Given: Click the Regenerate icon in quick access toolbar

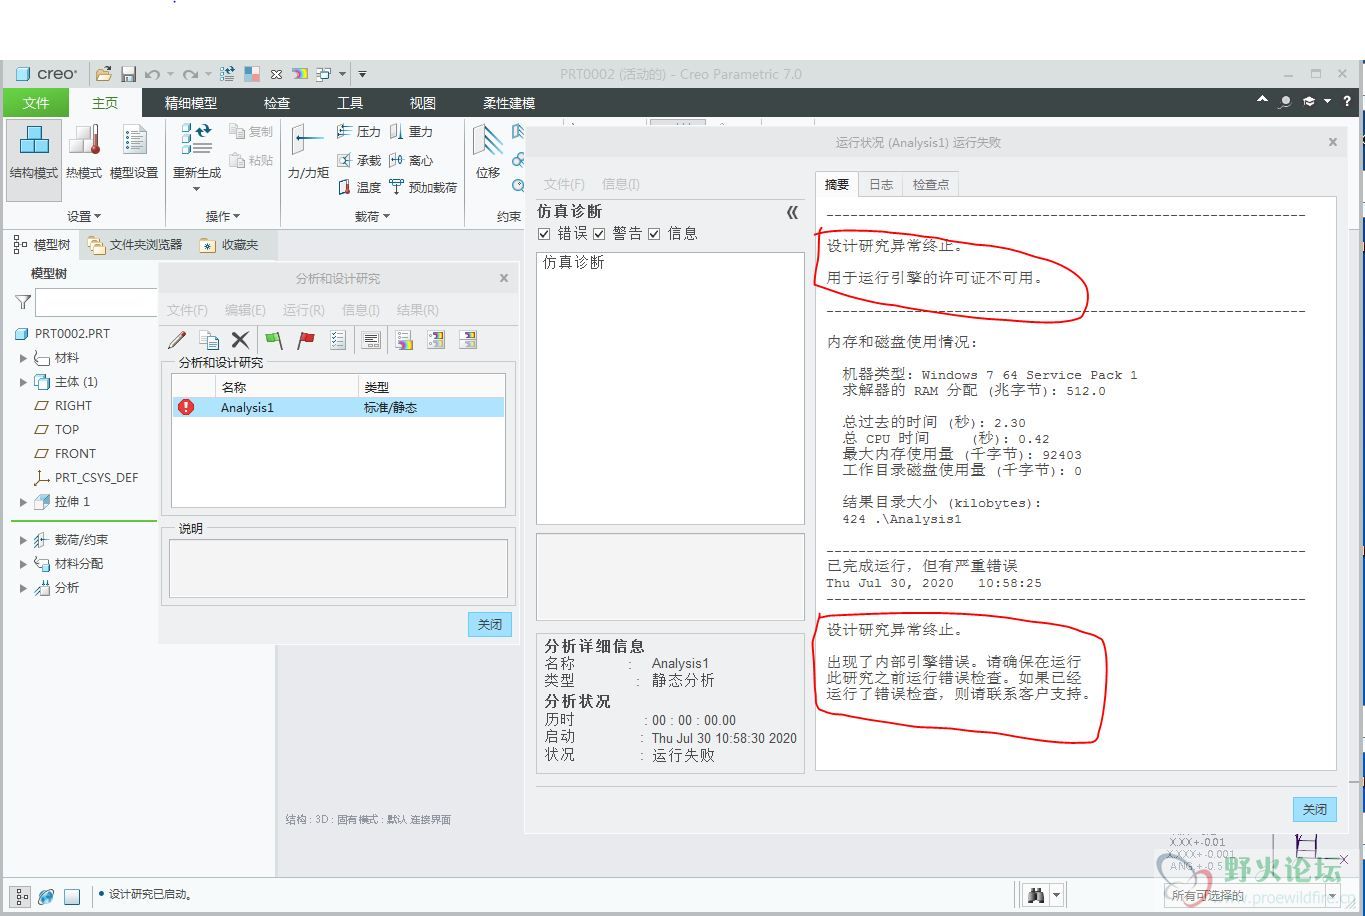Looking at the screenshot, I should (227, 74).
